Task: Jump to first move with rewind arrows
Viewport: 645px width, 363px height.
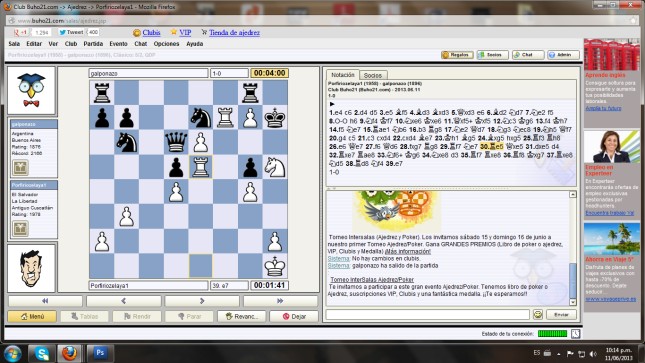Action: coord(45,301)
